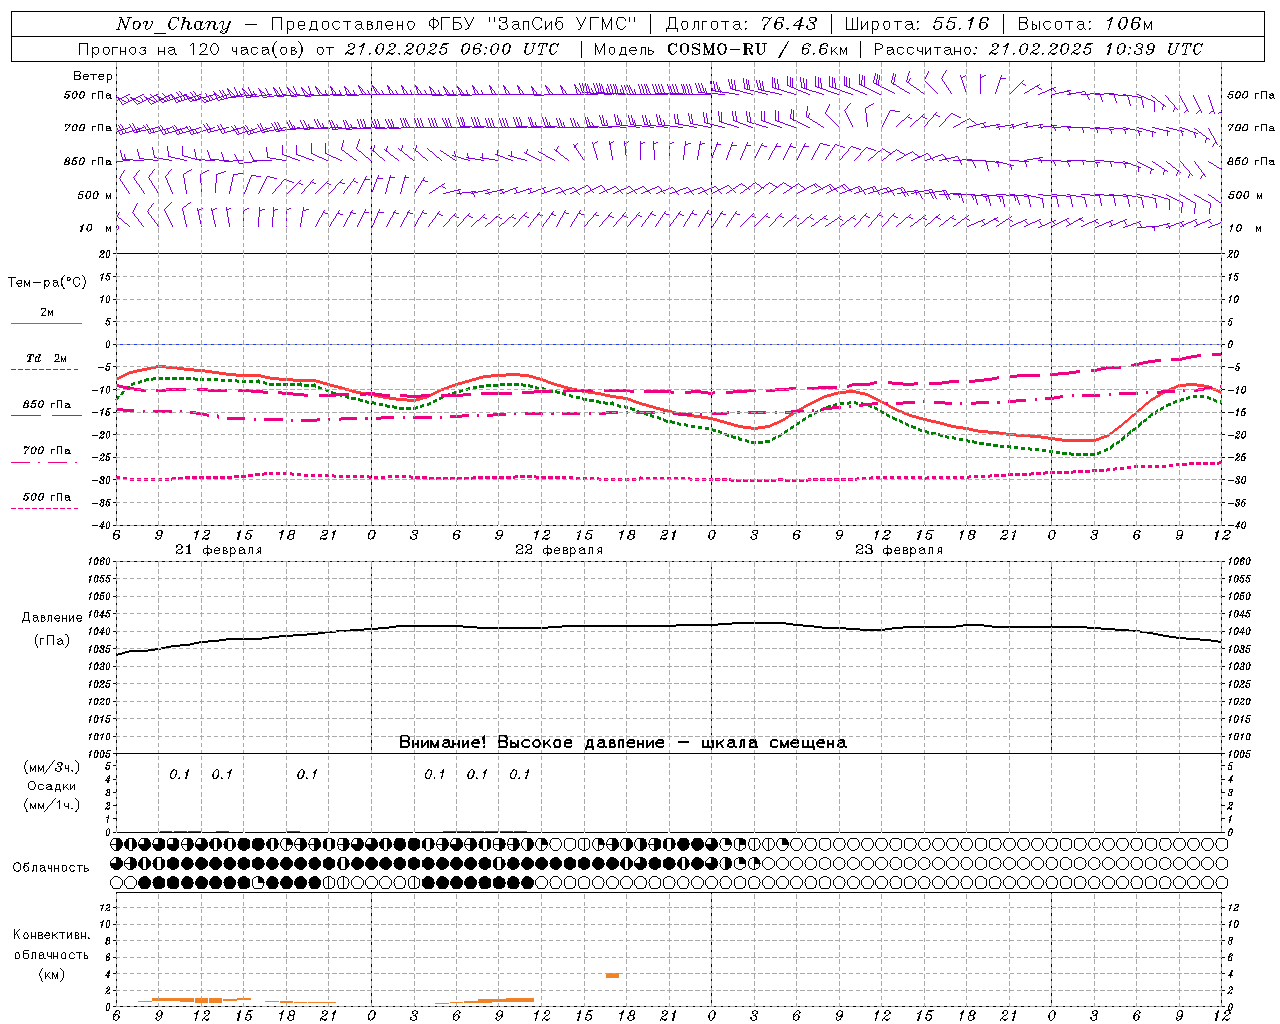1280x1024 pixels.
Task: Click 'Модель COSMO-RU / 6.6км' label
Action: [x=721, y=49]
